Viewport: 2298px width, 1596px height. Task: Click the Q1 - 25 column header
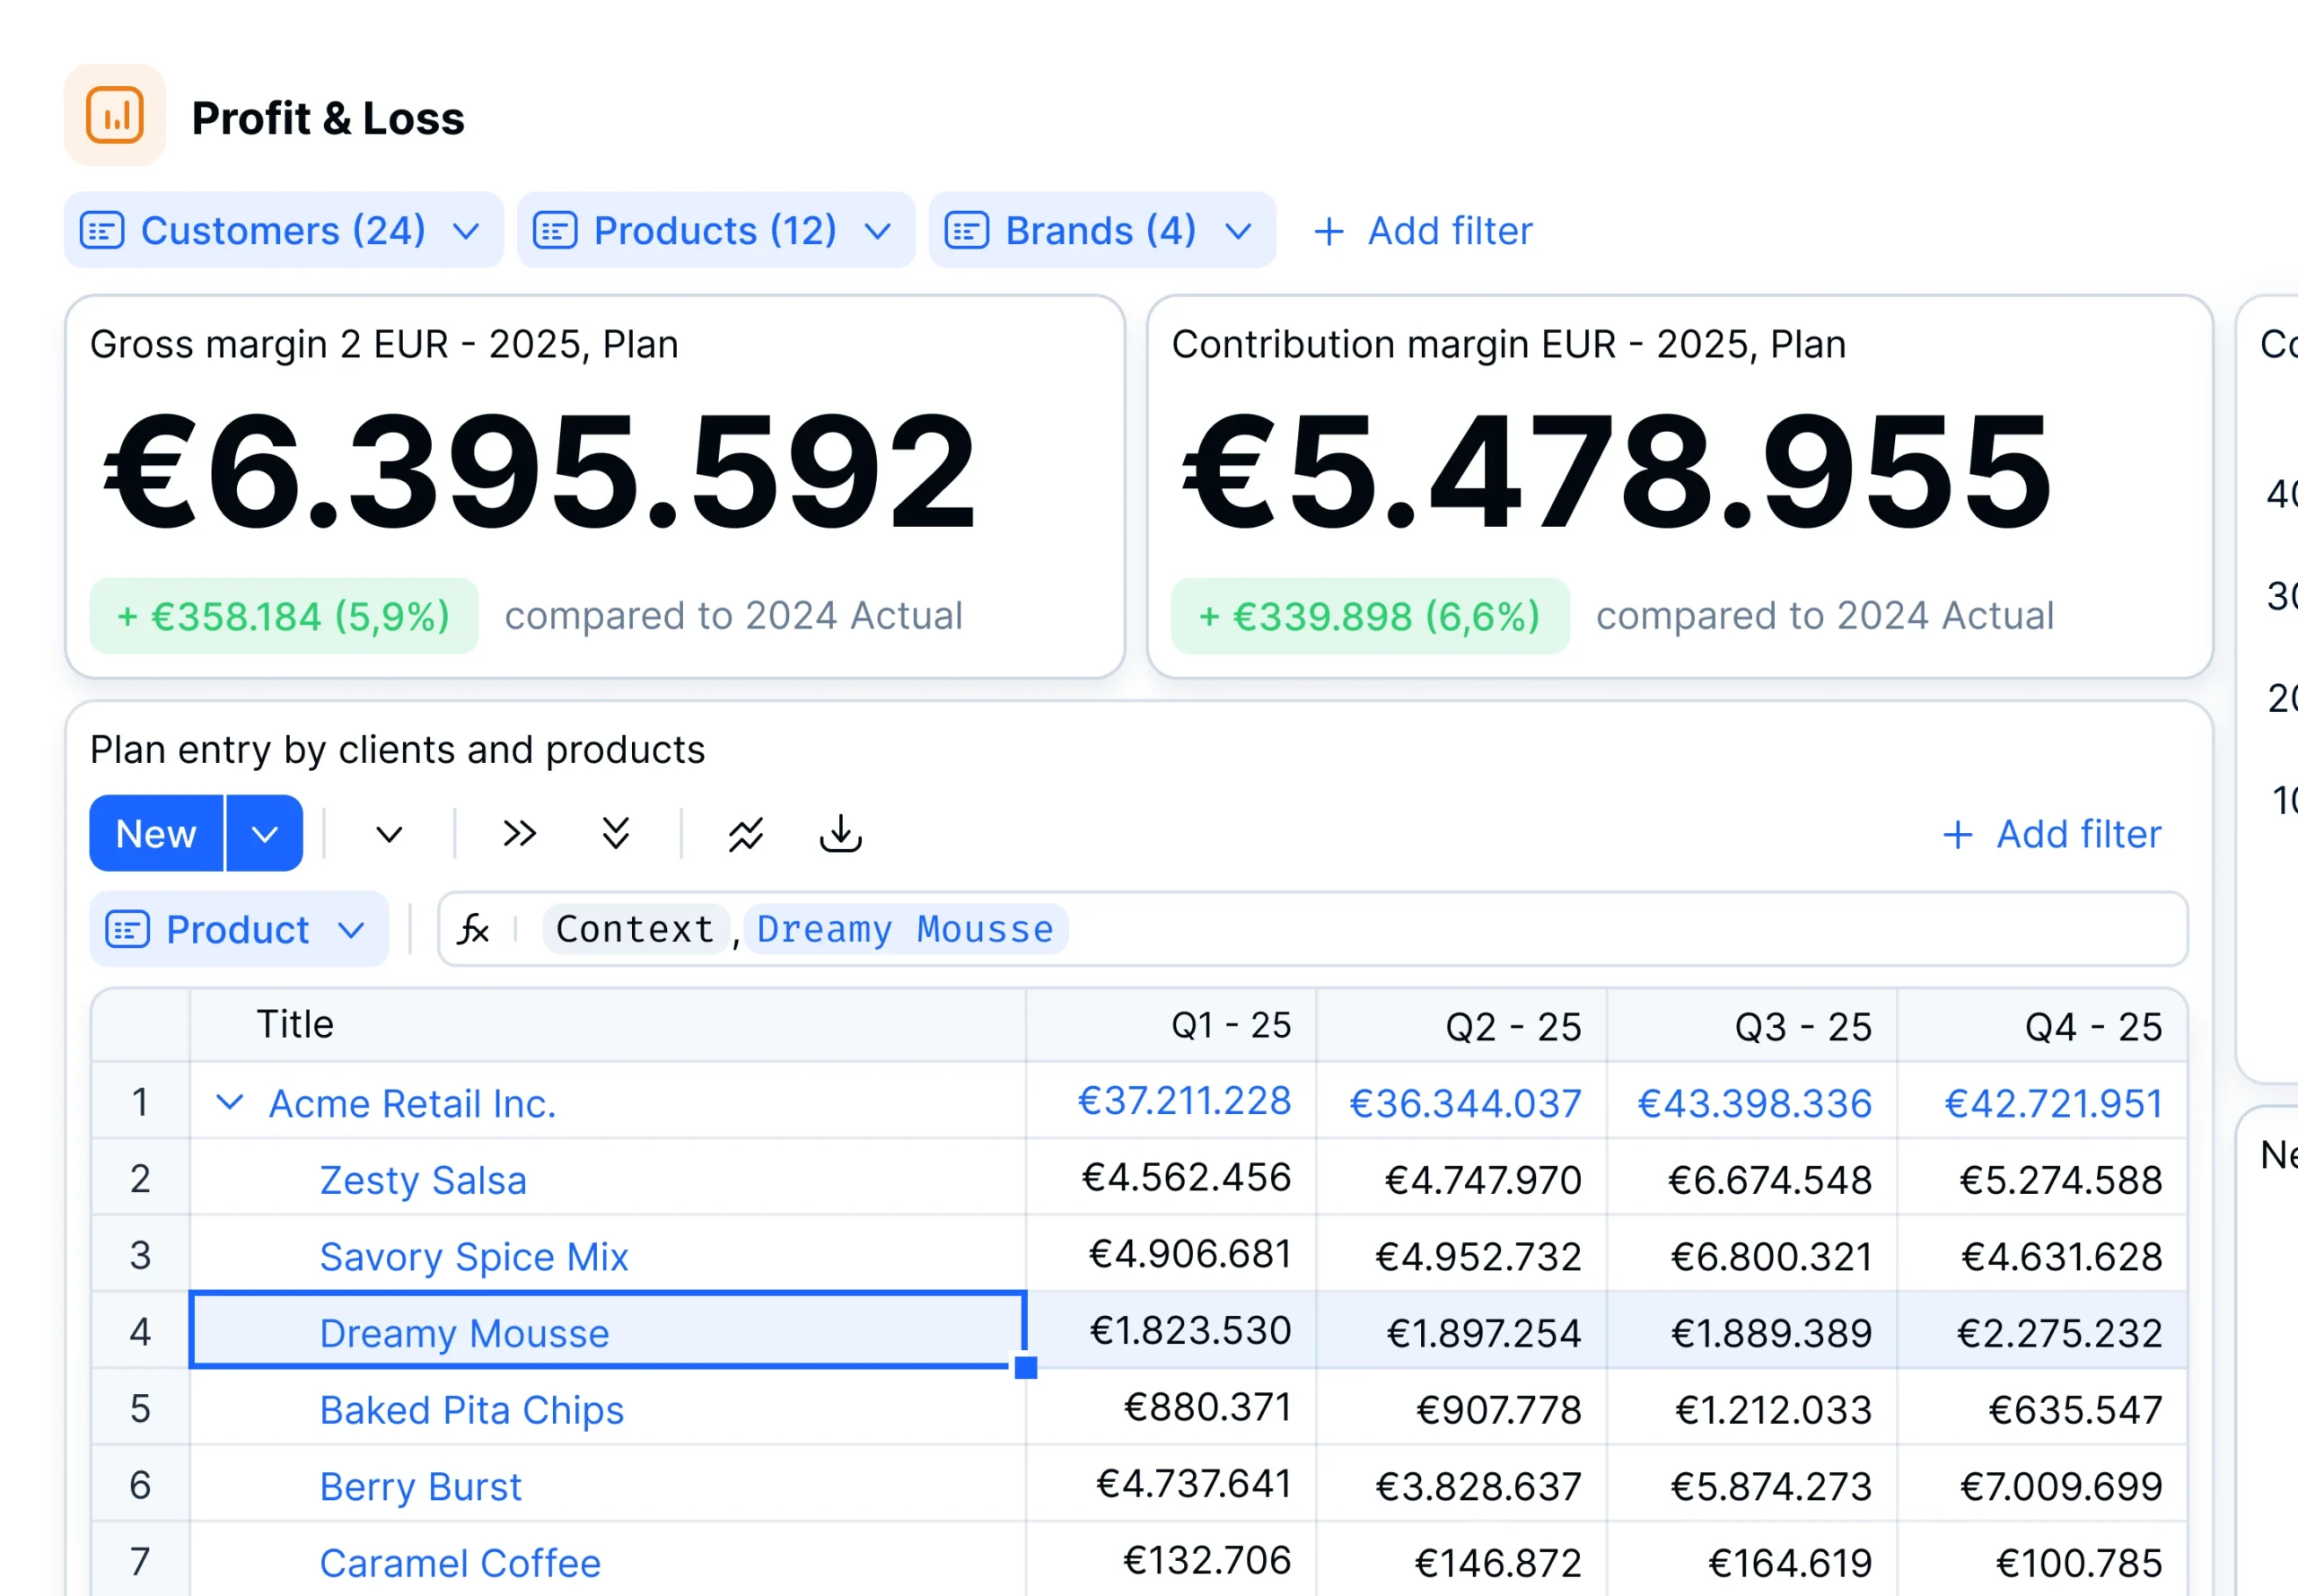pos(1171,1025)
